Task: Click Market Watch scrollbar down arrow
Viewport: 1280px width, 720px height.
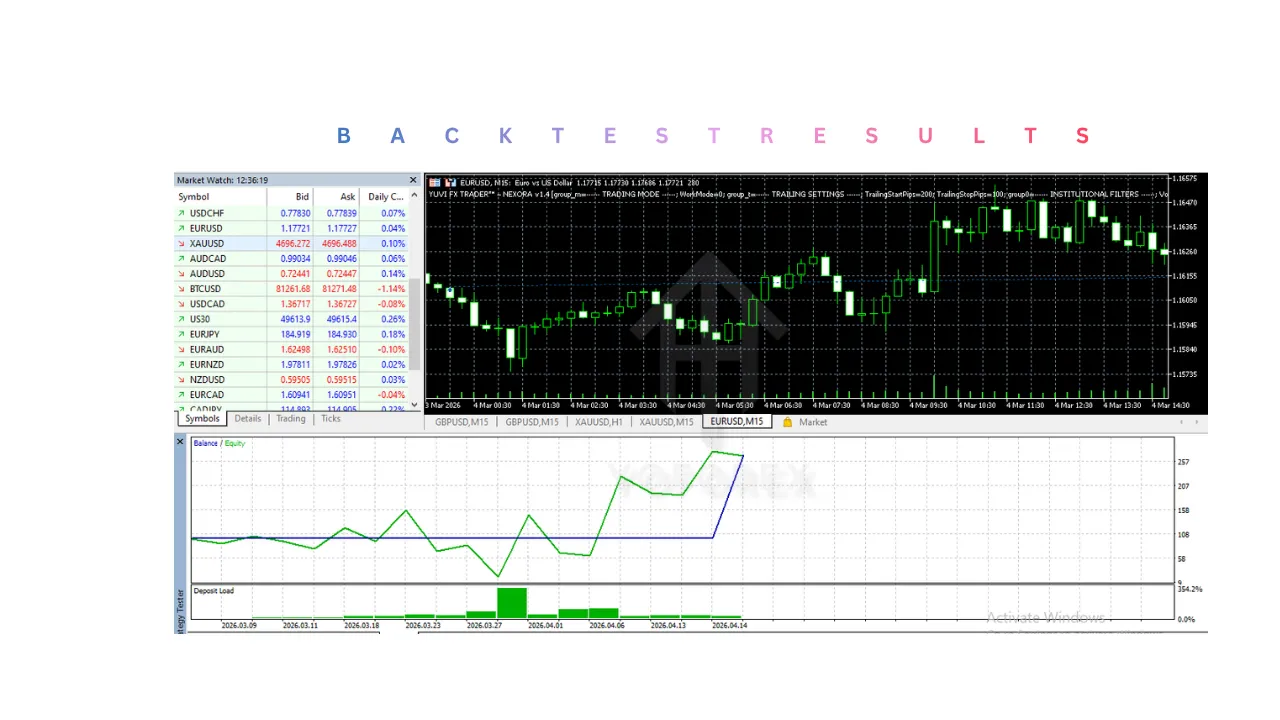Action: click(x=414, y=405)
